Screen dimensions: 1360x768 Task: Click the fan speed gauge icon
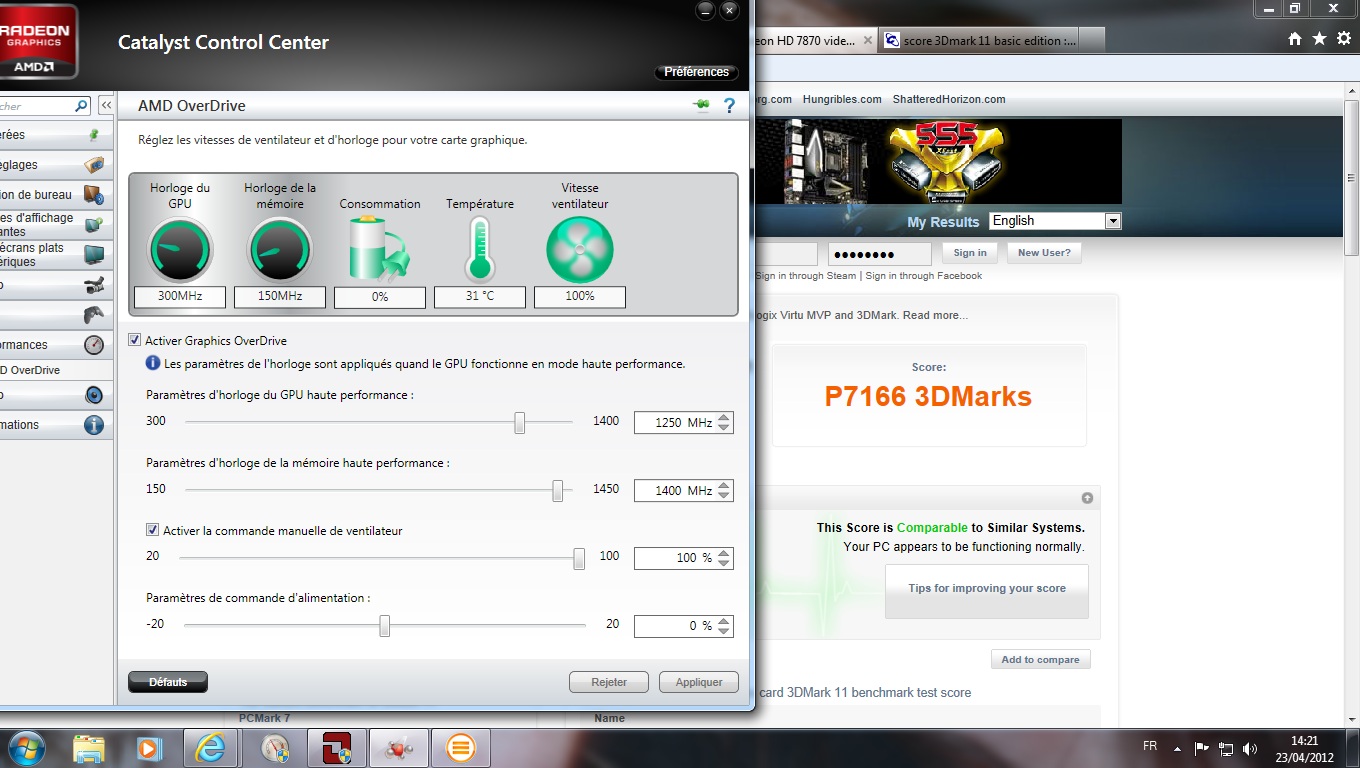(x=580, y=249)
